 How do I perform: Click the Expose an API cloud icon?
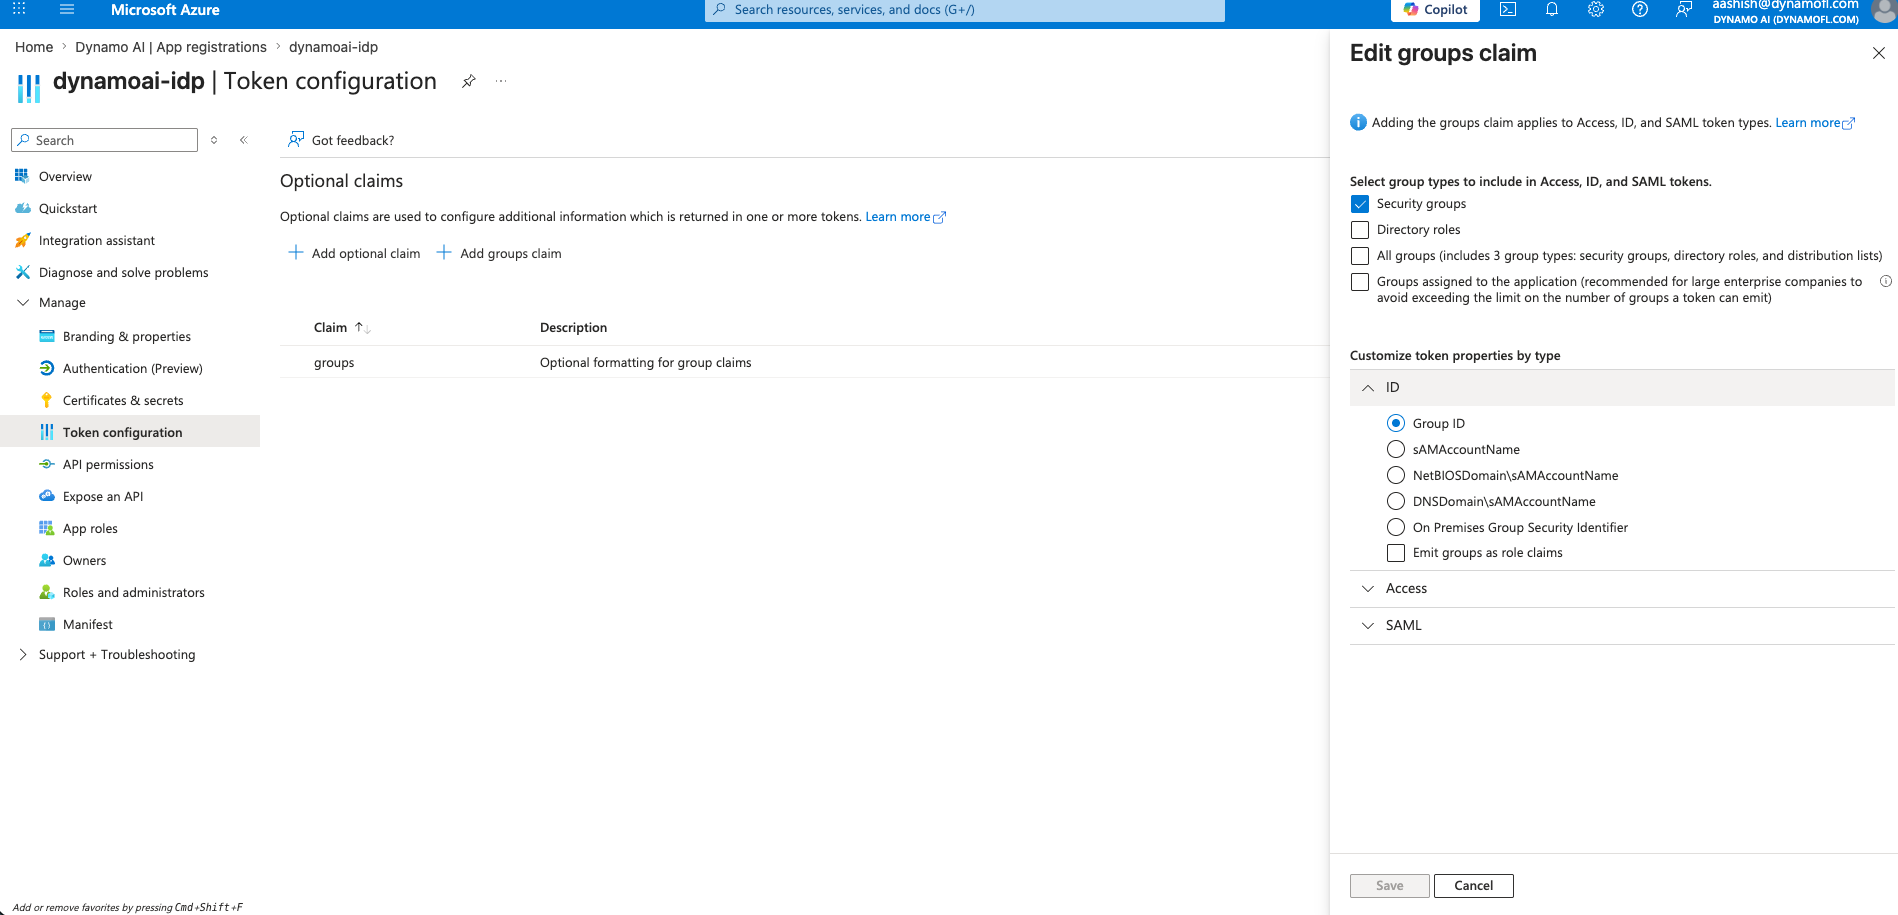pos(46,496)
